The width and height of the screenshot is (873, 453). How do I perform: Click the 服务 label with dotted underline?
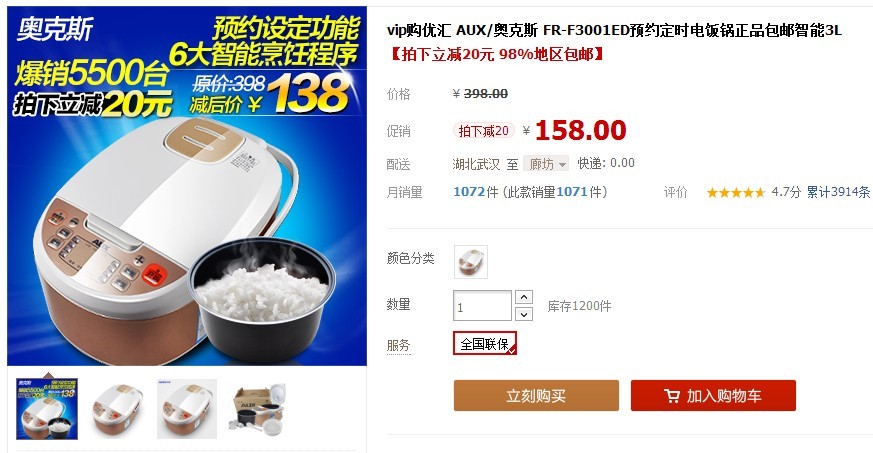399,345
